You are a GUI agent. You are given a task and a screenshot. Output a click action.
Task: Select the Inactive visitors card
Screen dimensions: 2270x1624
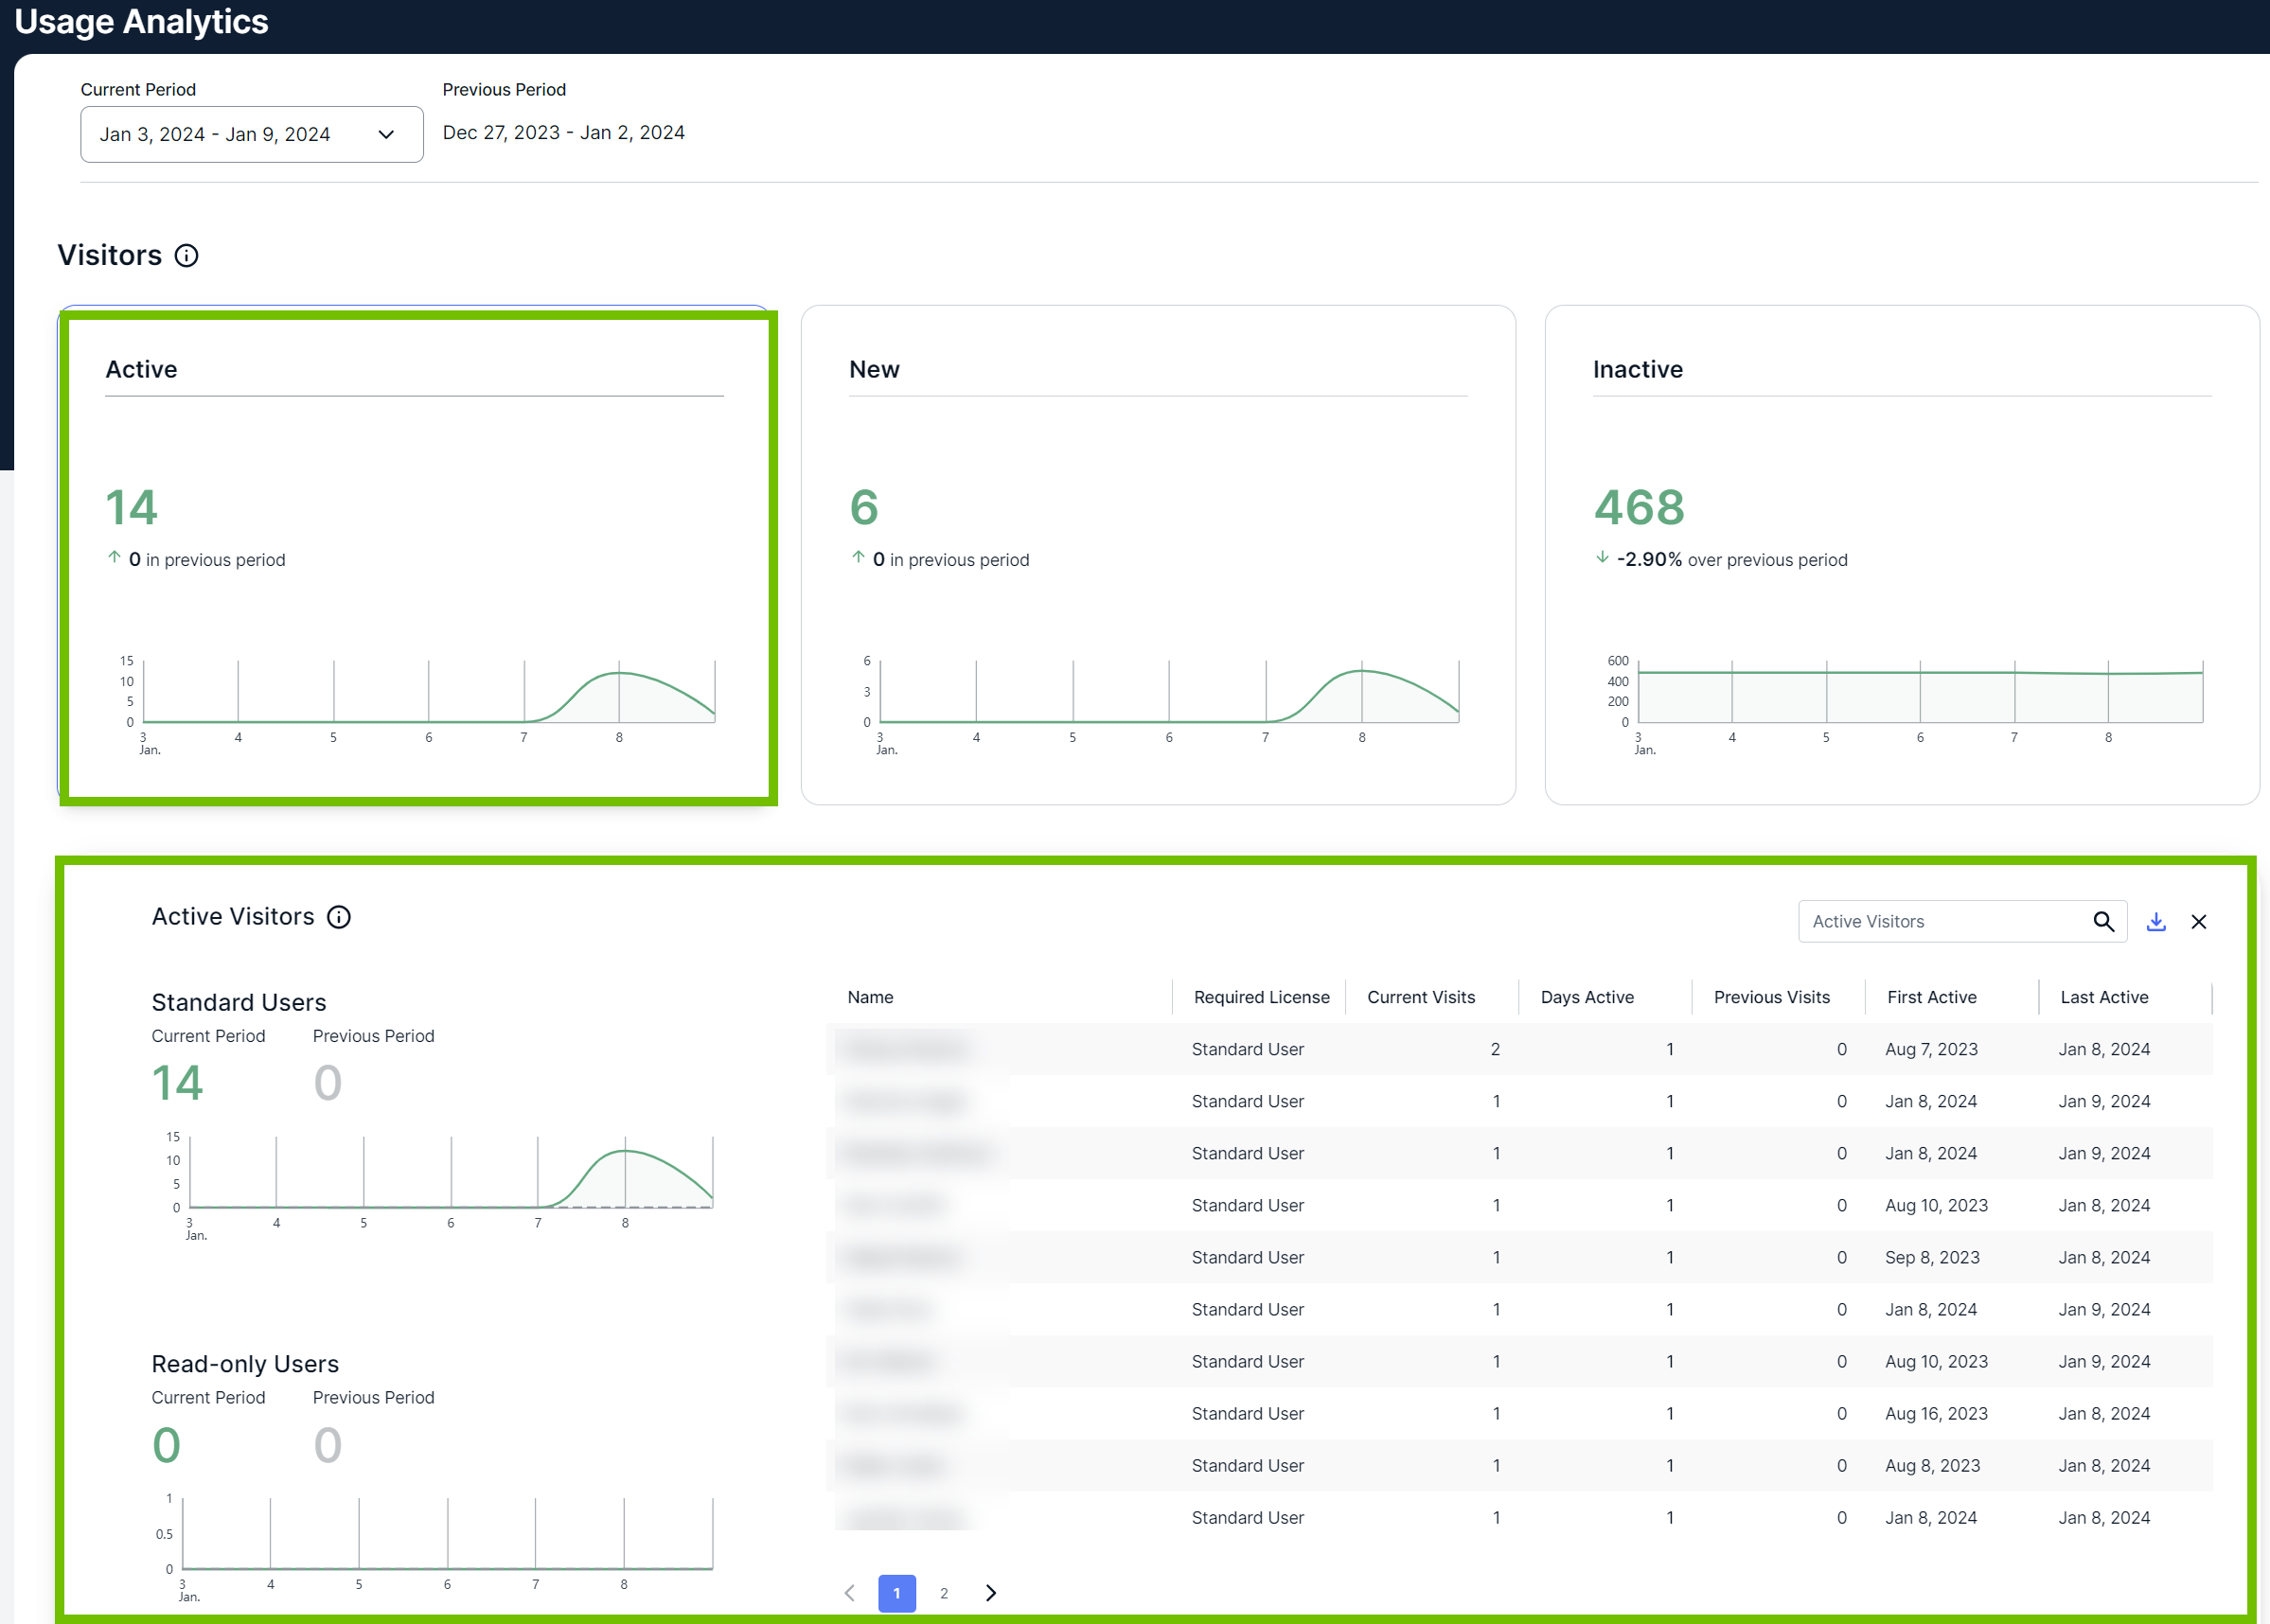pyautogui.click(x=1902, y=555)
